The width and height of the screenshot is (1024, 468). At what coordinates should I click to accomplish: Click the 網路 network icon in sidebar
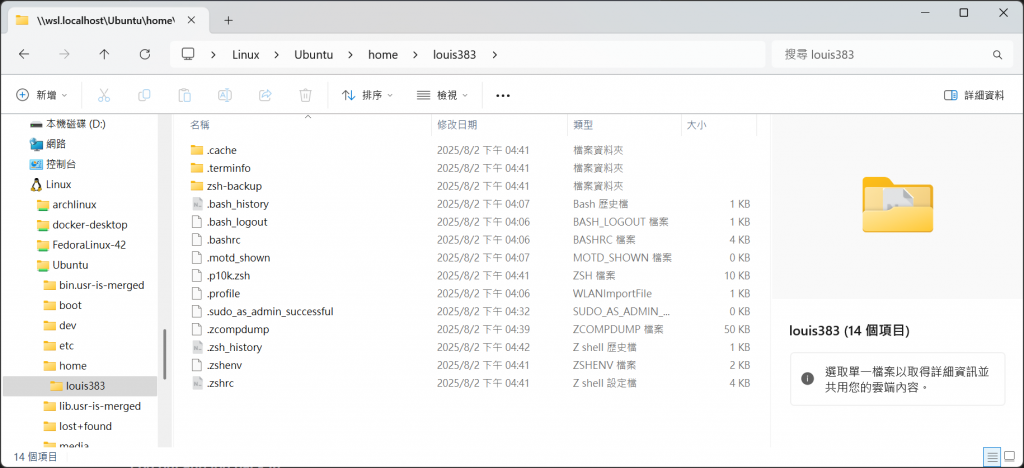(36, 144)
